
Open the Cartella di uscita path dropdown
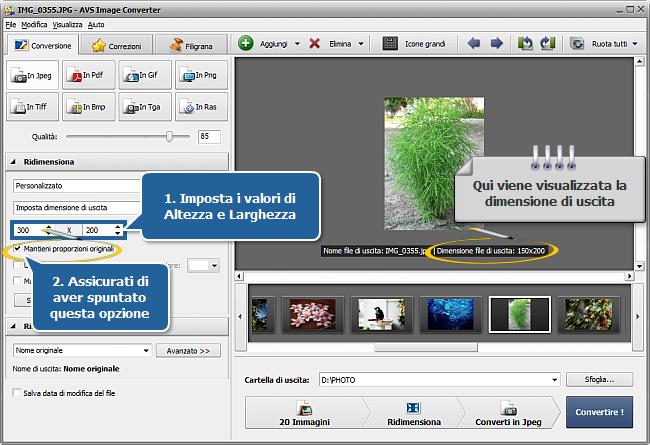[x=554, y=380]
